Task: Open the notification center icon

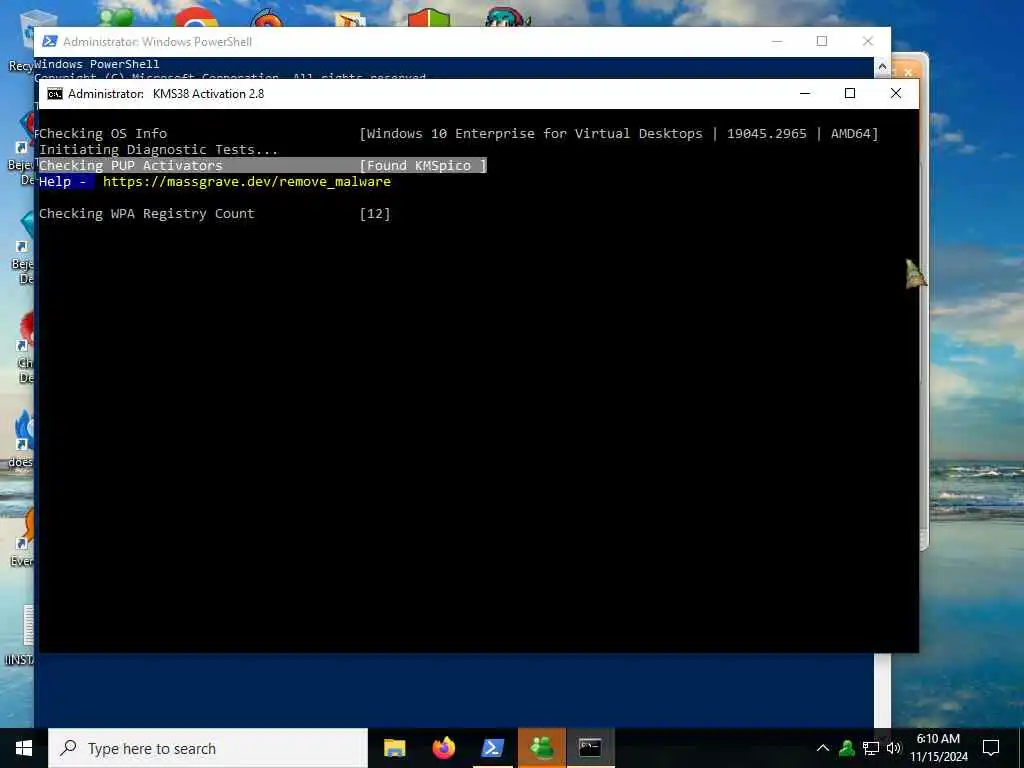Action: pos(991,748)
